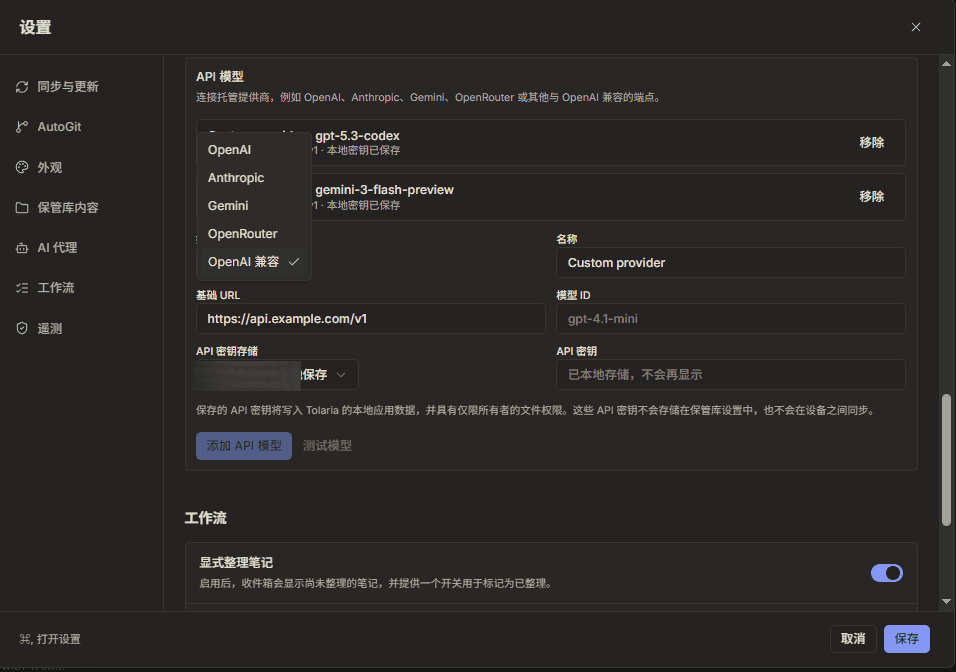Image resolution: width=956 pixels, height=672 pixels.
Task: Click 保存 button at bottom right
Action: (x=907, y=638)
